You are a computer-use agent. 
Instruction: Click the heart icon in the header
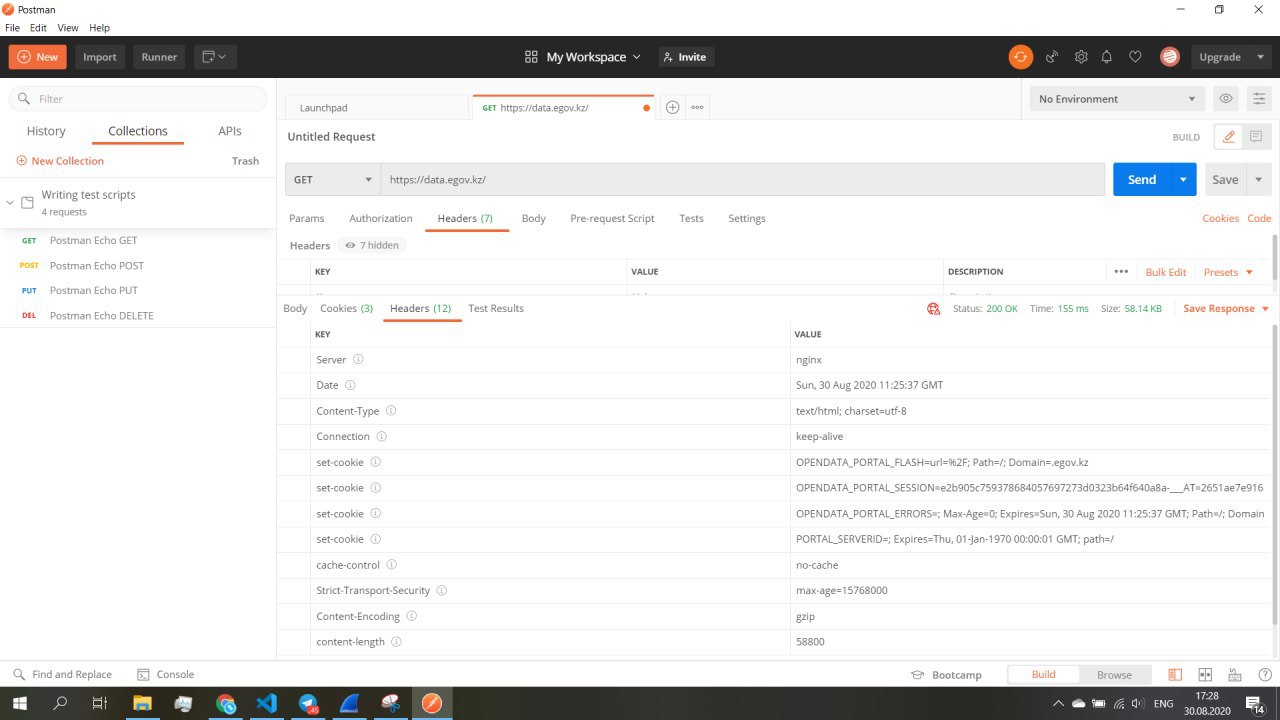(1135, 57)
